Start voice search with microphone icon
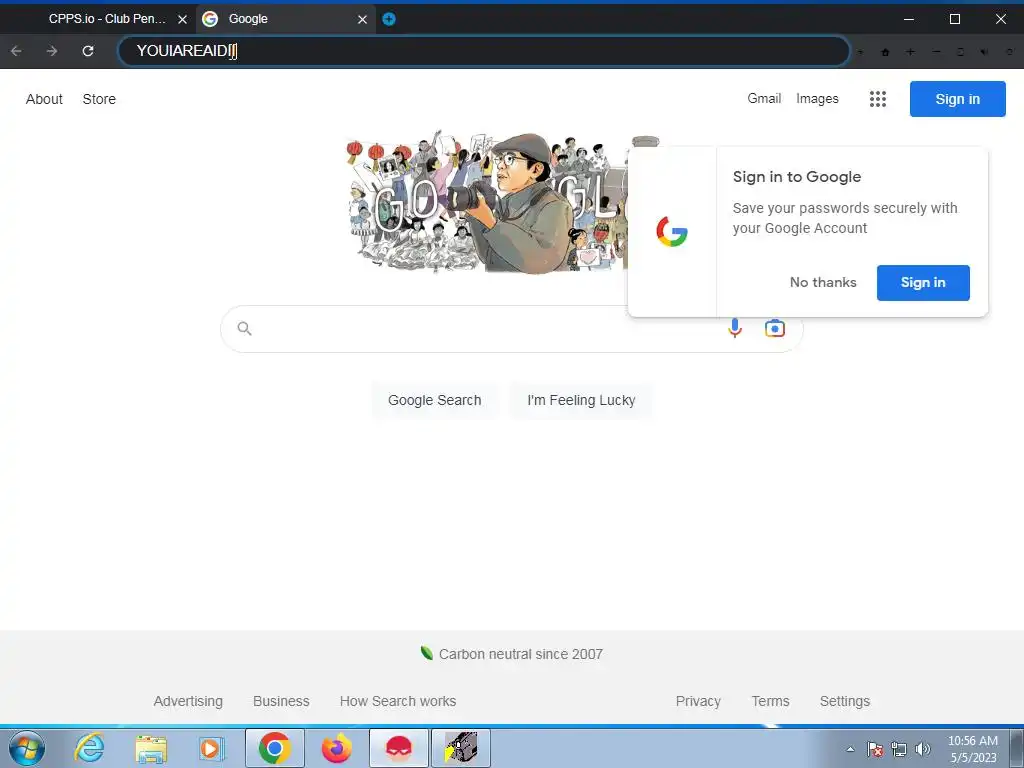The height and width of the screenshot is (768, 1024). coord(735,328)
